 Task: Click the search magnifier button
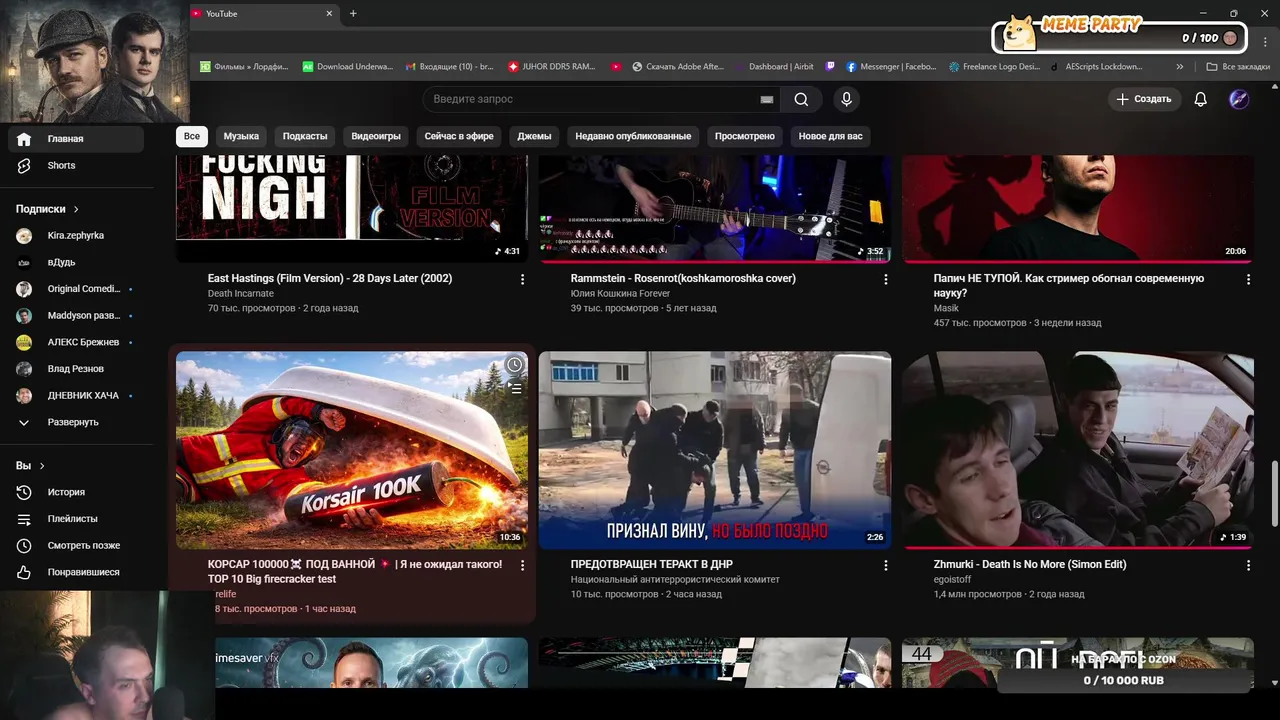tap(801, 99)
